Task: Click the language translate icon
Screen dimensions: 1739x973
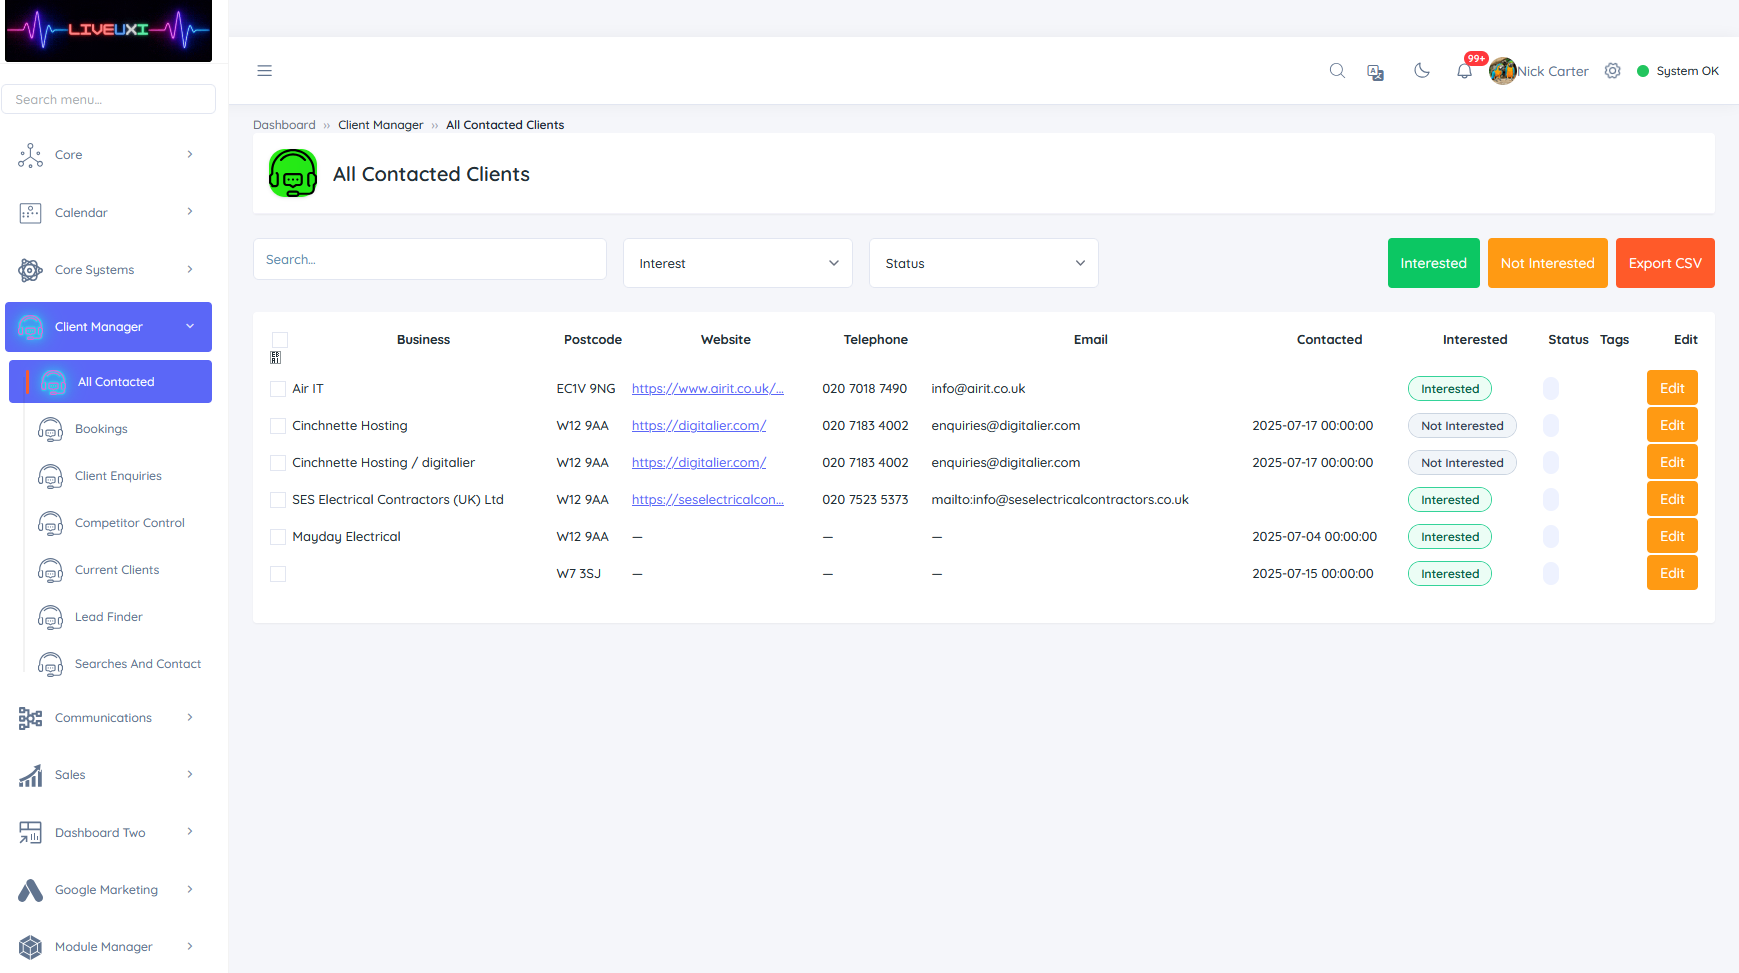Action: [x=1376, y=72]
